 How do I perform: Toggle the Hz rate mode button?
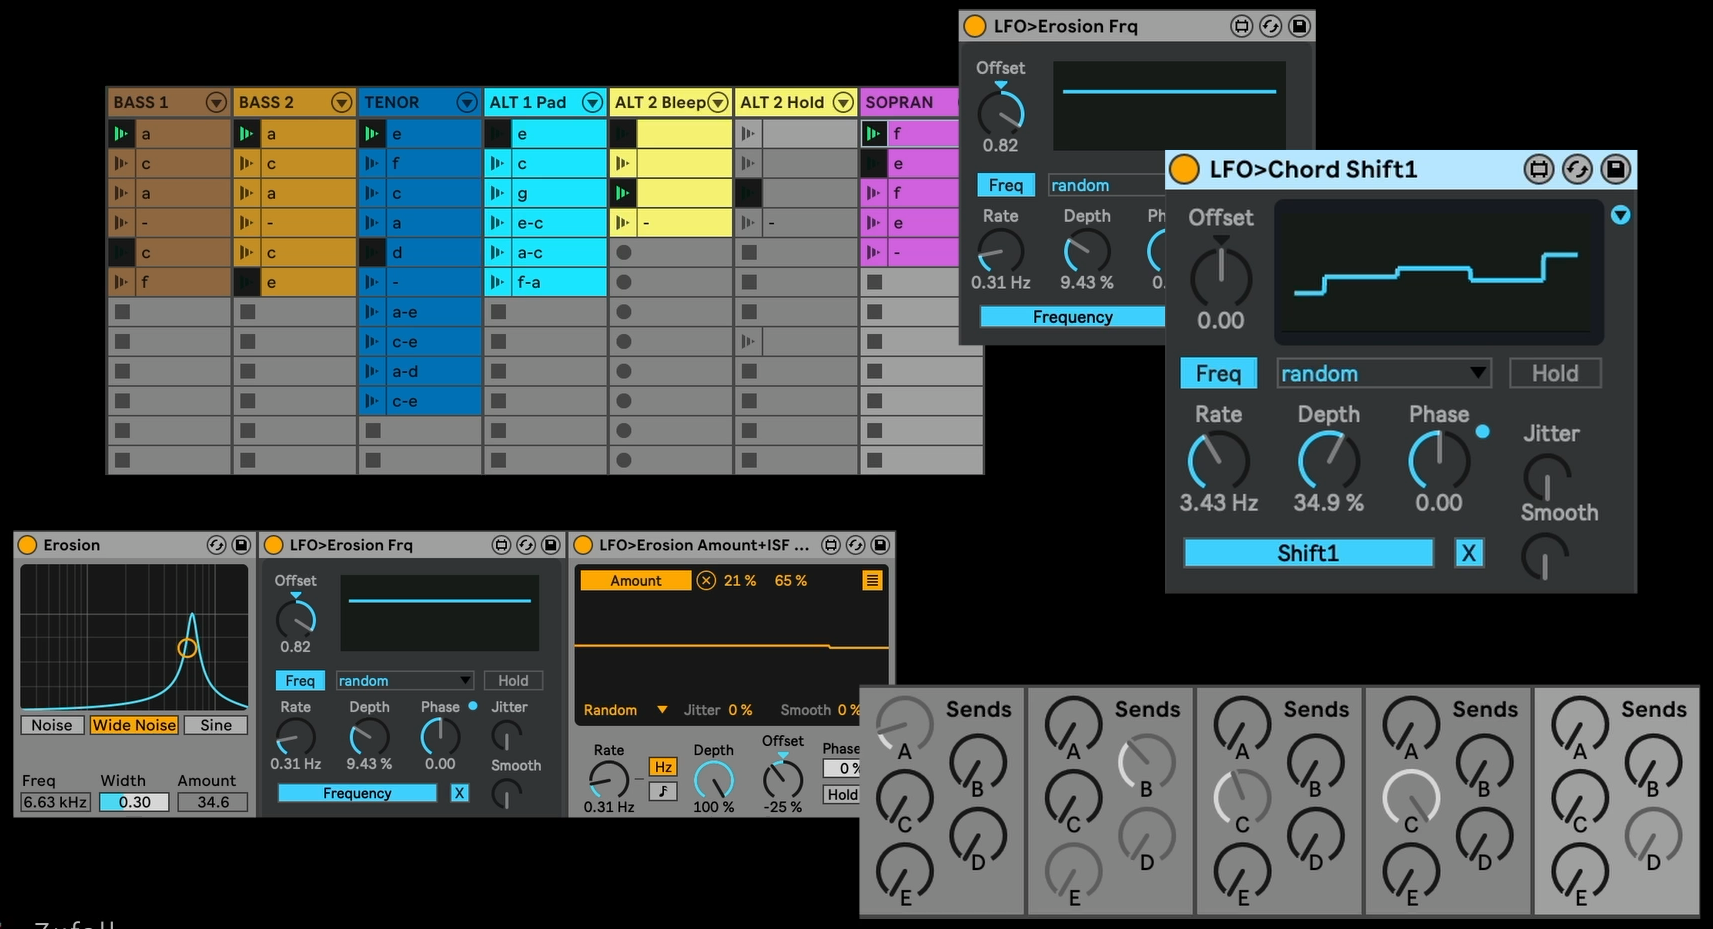click(662, 767)
